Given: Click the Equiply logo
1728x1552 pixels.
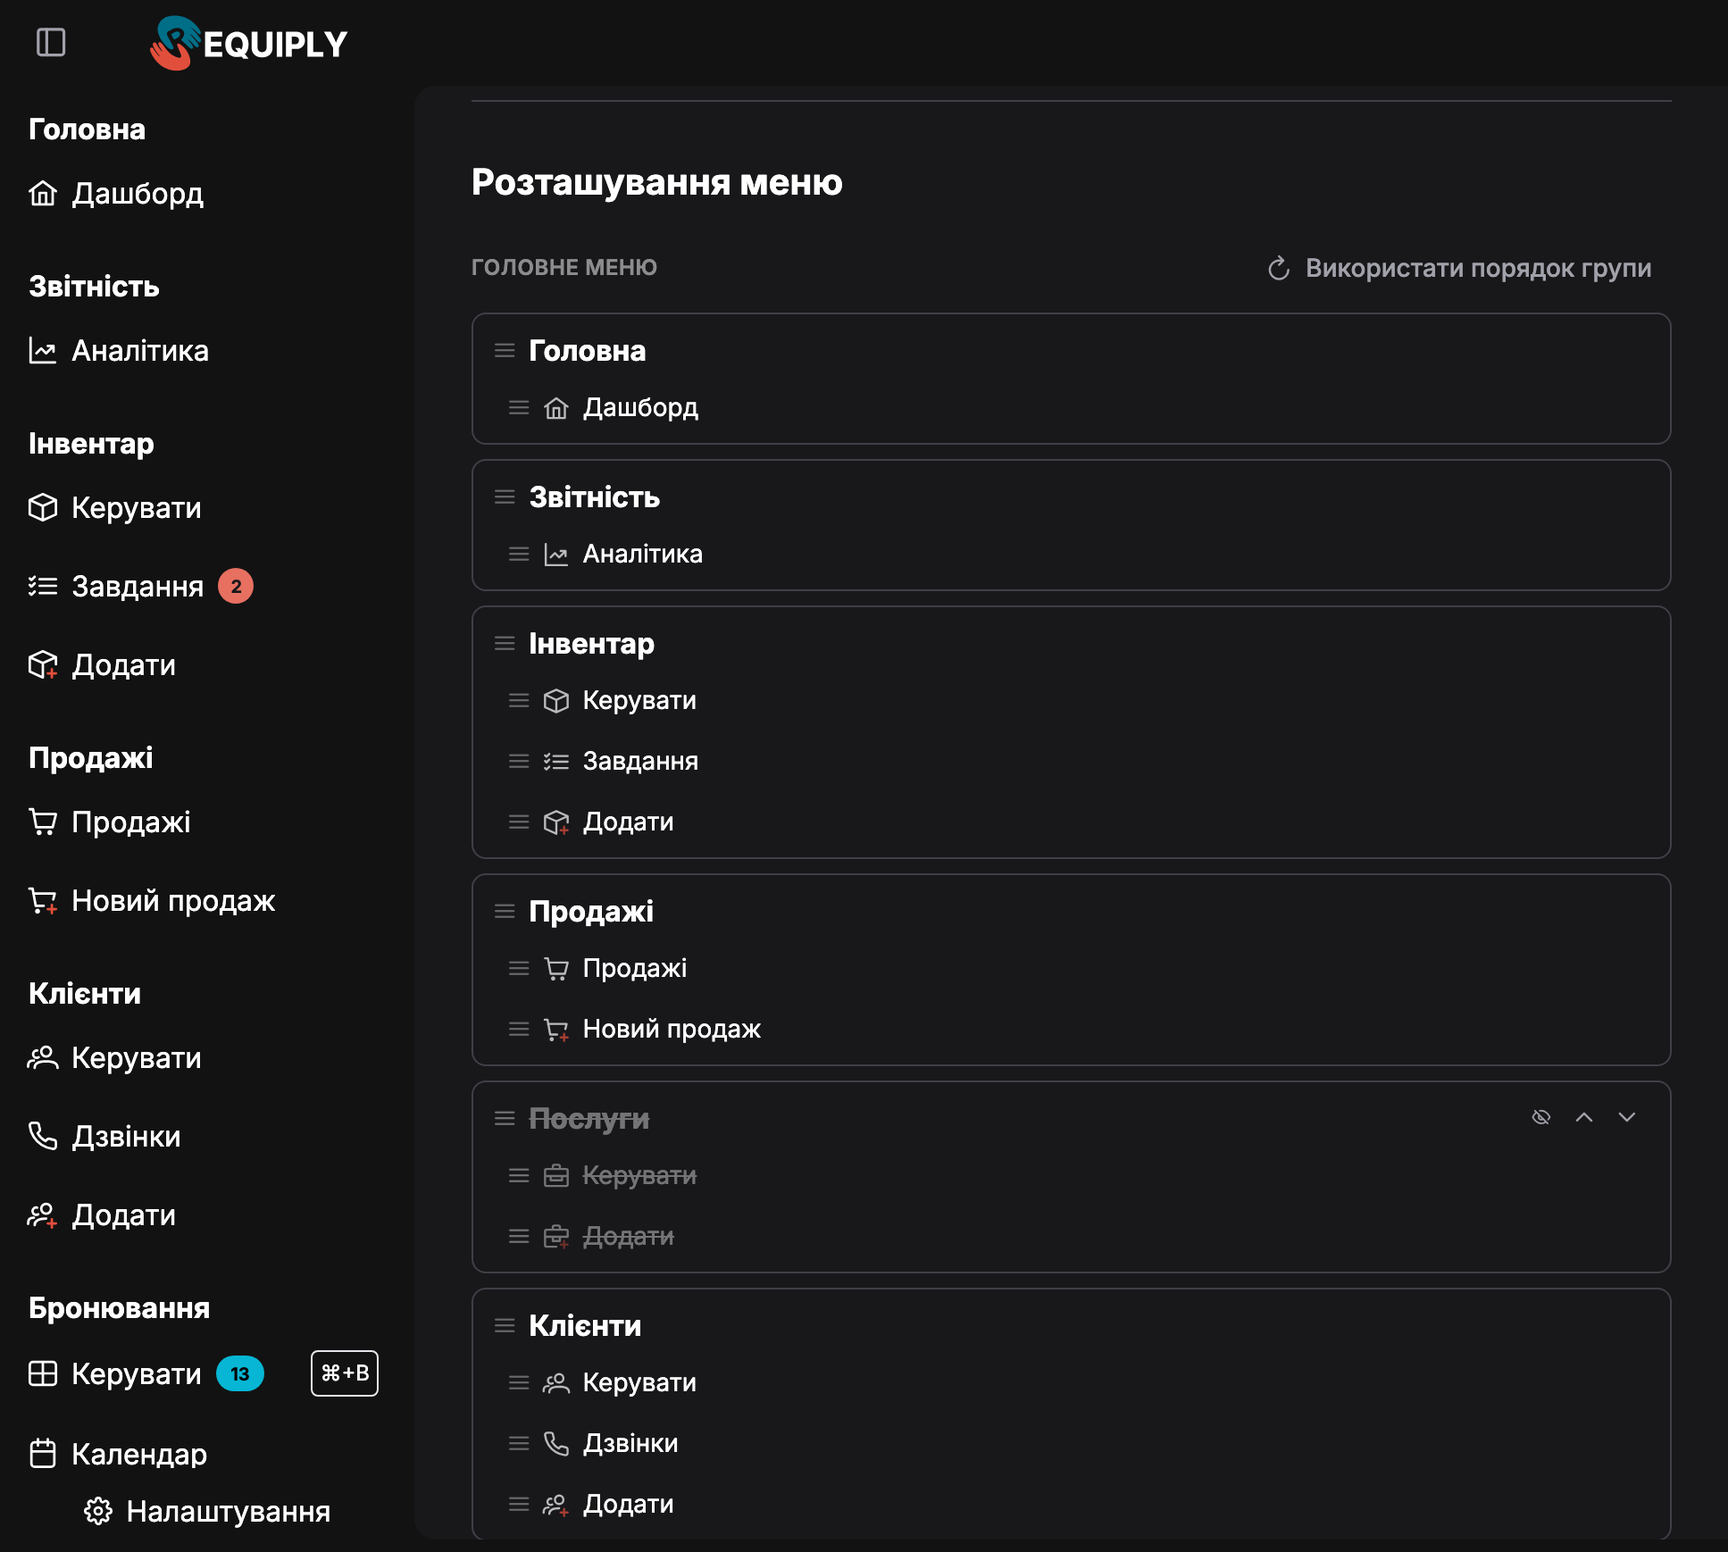Looking at the screenshot, I should (x=249, y=43).
